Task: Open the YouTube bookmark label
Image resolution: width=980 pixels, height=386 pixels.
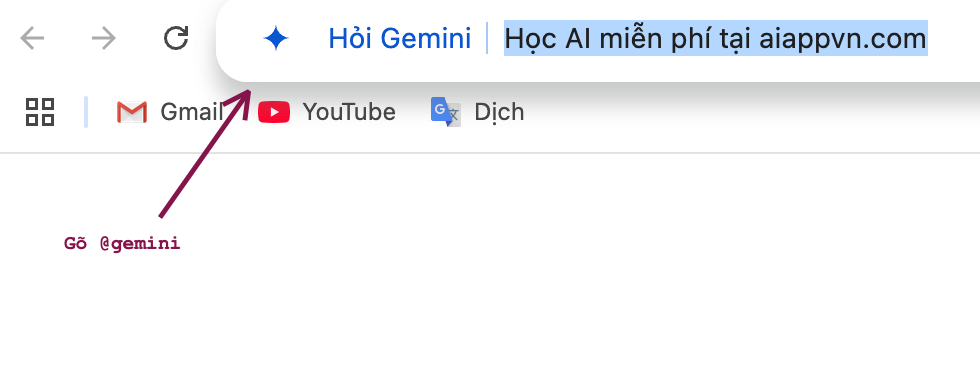Action: pos(349,112)
